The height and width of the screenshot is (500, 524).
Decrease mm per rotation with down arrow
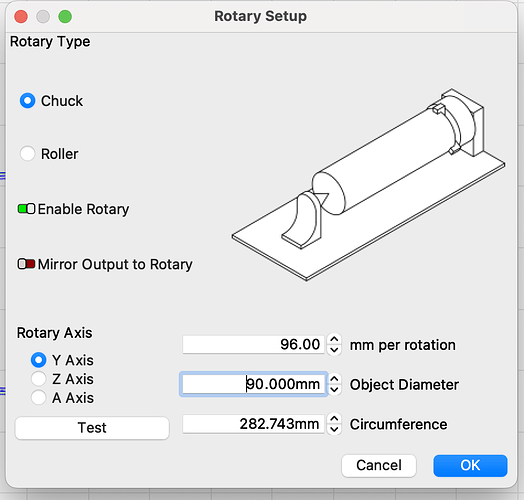[334, 350]
